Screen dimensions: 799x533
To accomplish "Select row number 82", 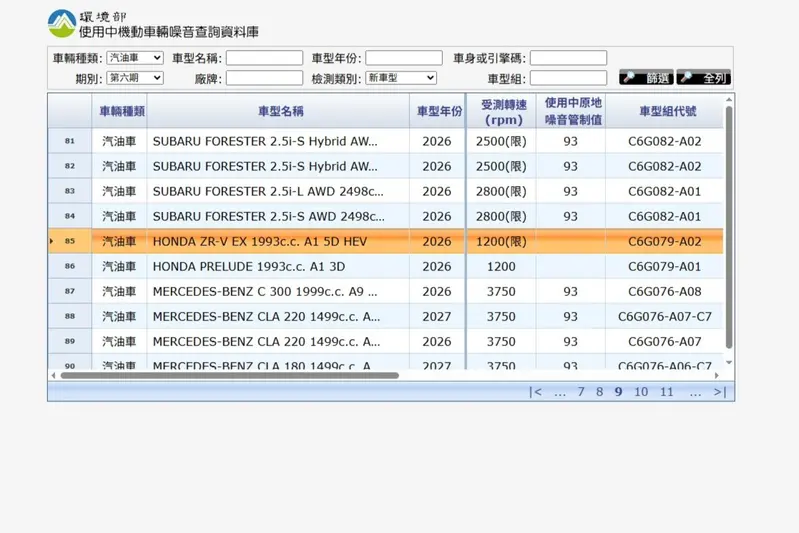I will click(70, 166).
